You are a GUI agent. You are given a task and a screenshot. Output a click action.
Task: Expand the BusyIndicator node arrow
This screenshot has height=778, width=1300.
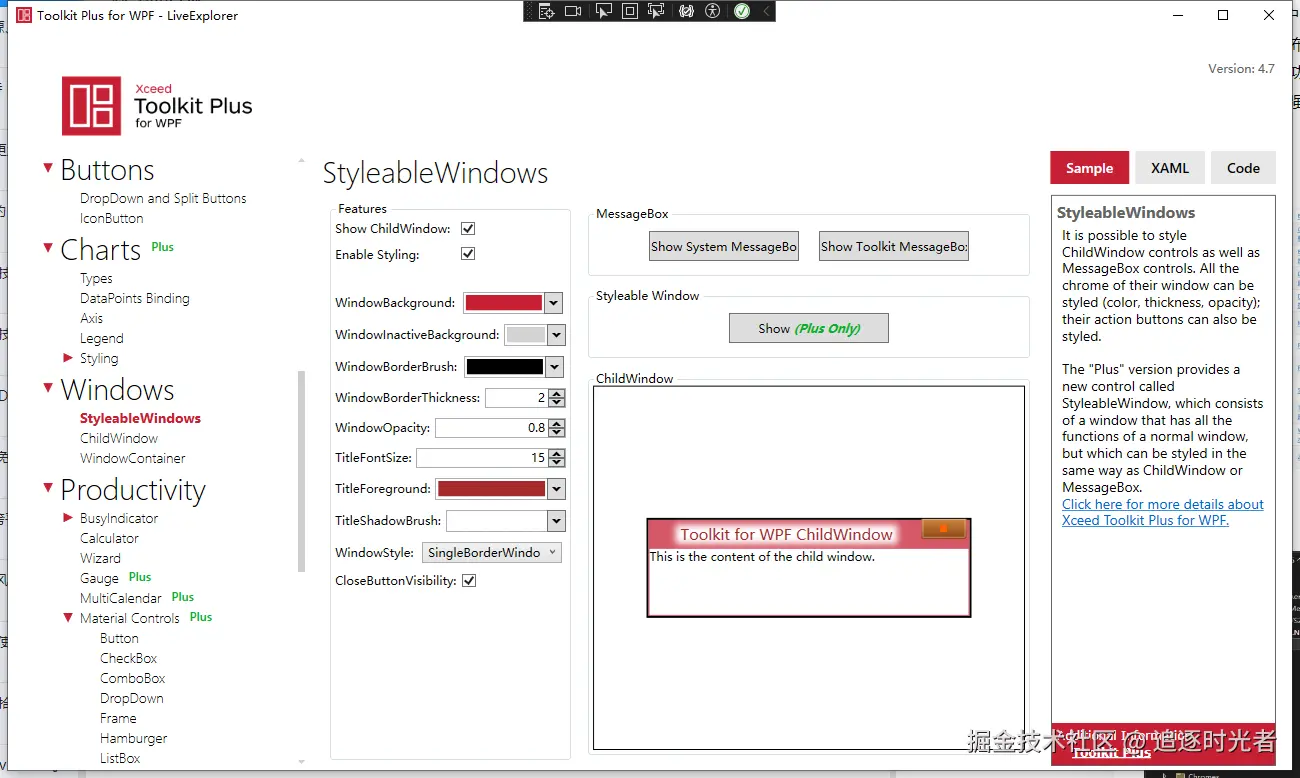click(68, 517)
